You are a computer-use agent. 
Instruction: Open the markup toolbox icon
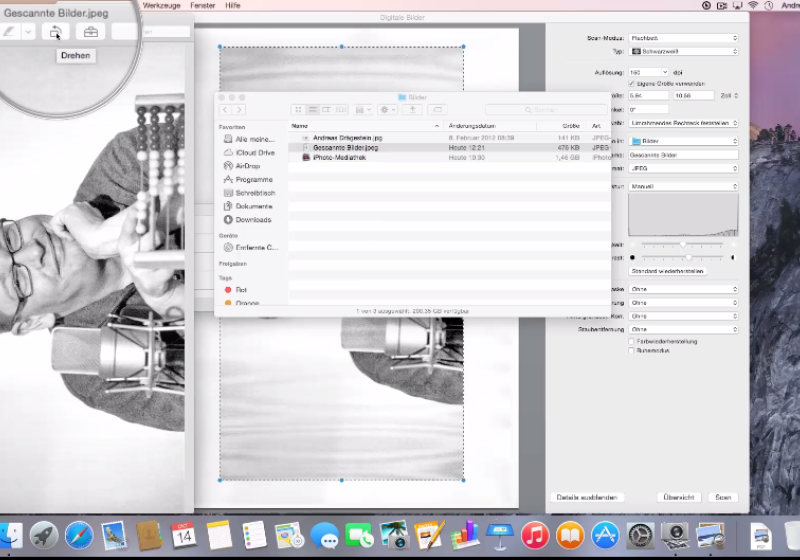tap(91, 32)
